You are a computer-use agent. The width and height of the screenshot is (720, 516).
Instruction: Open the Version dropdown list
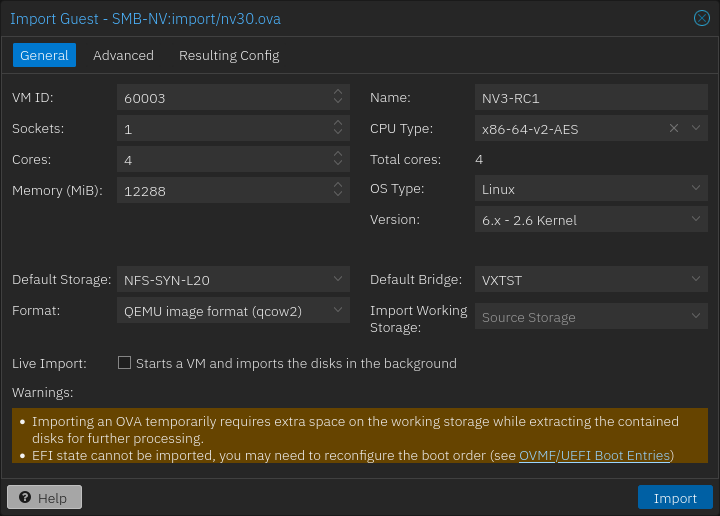pyautogui.click(x=696, y=220)
